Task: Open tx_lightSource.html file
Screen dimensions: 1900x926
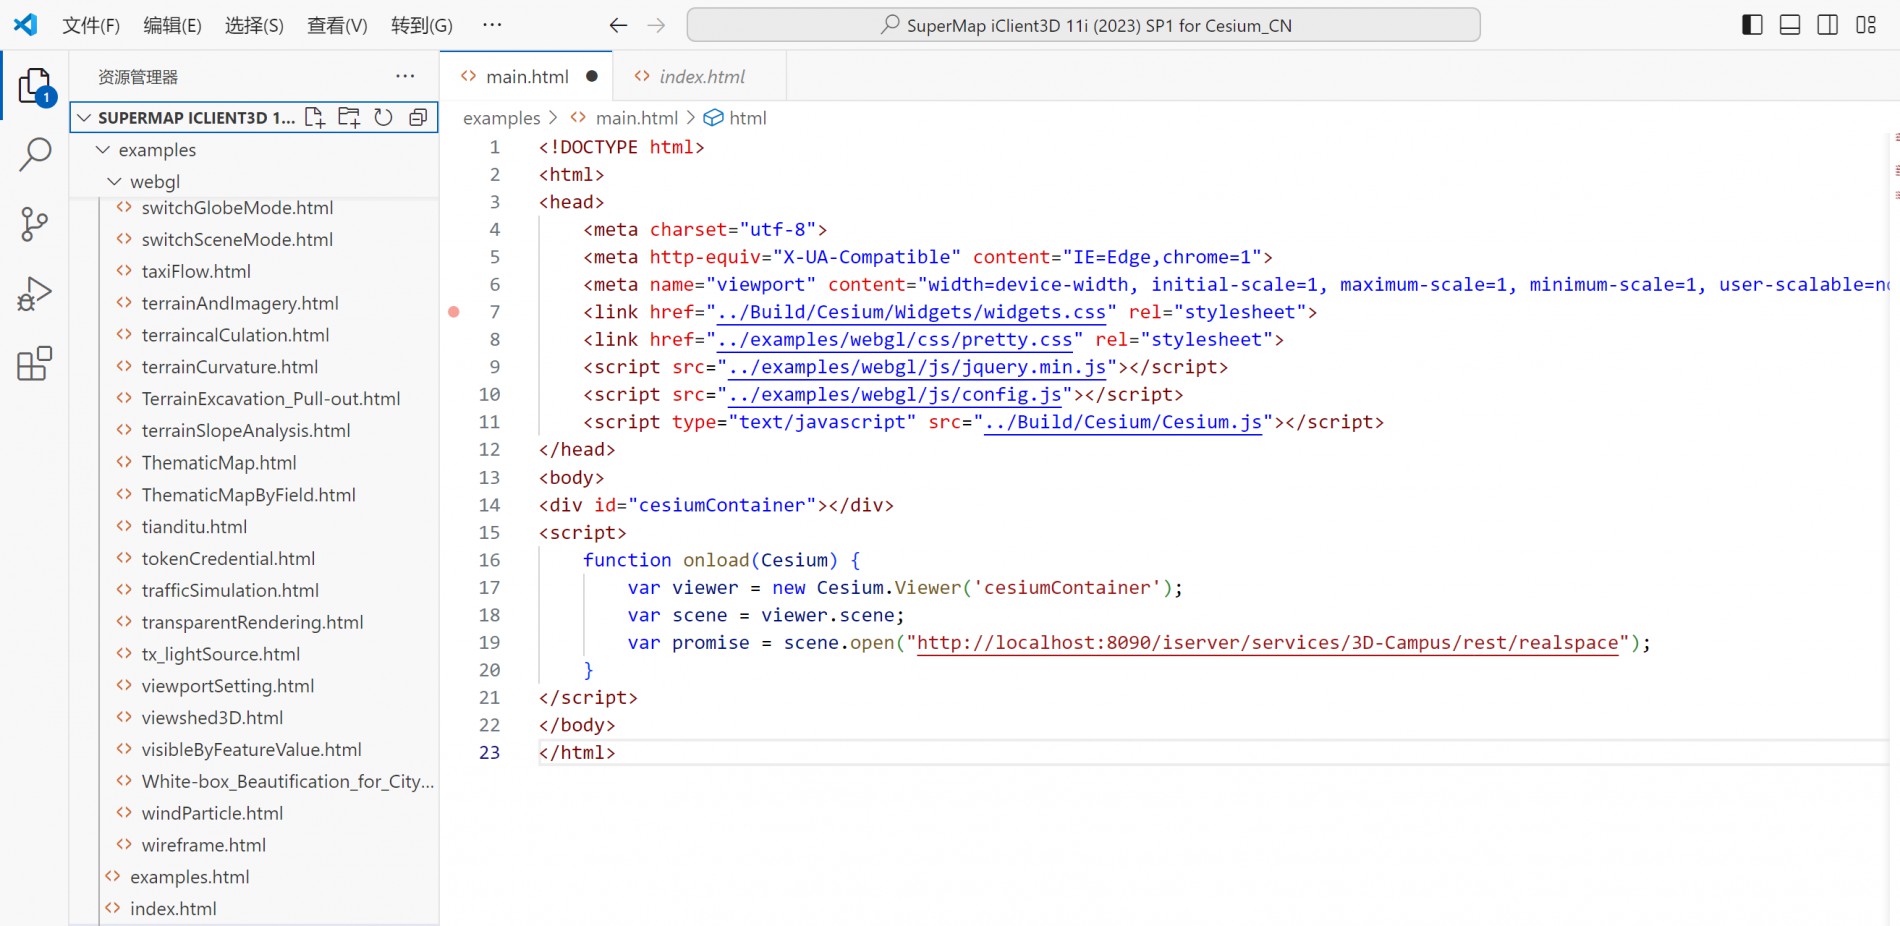Action: coord(220,654)
